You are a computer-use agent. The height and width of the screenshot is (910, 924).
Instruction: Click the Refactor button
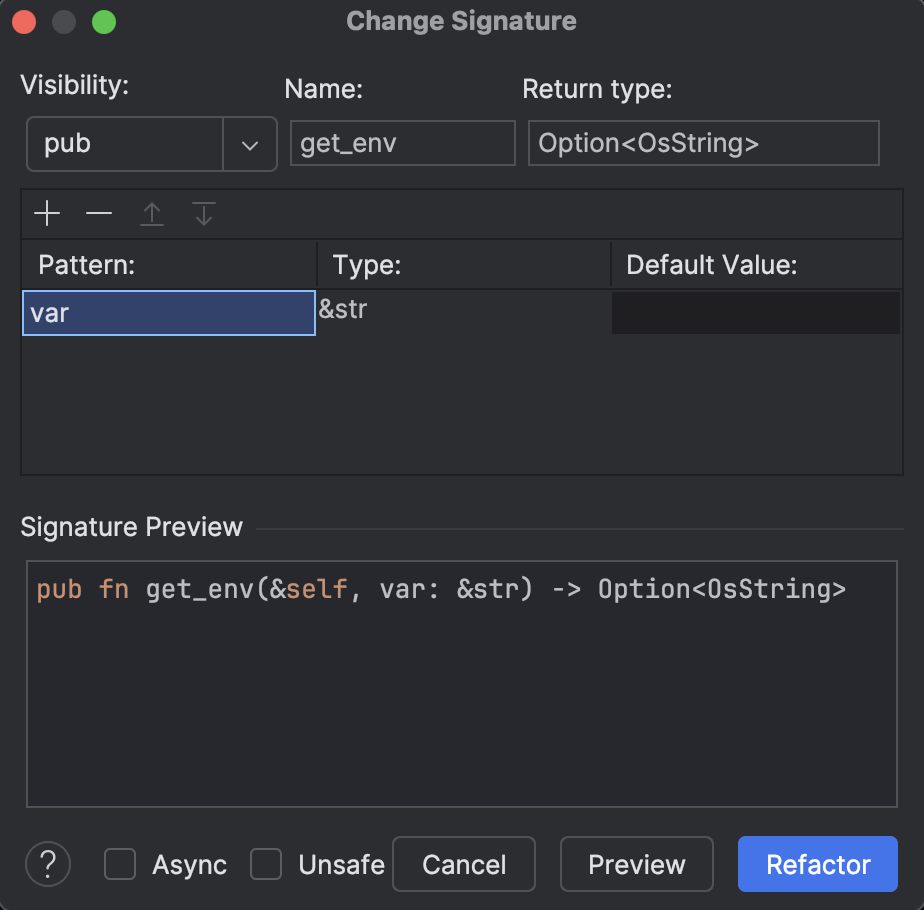click(x=817, y=864)
